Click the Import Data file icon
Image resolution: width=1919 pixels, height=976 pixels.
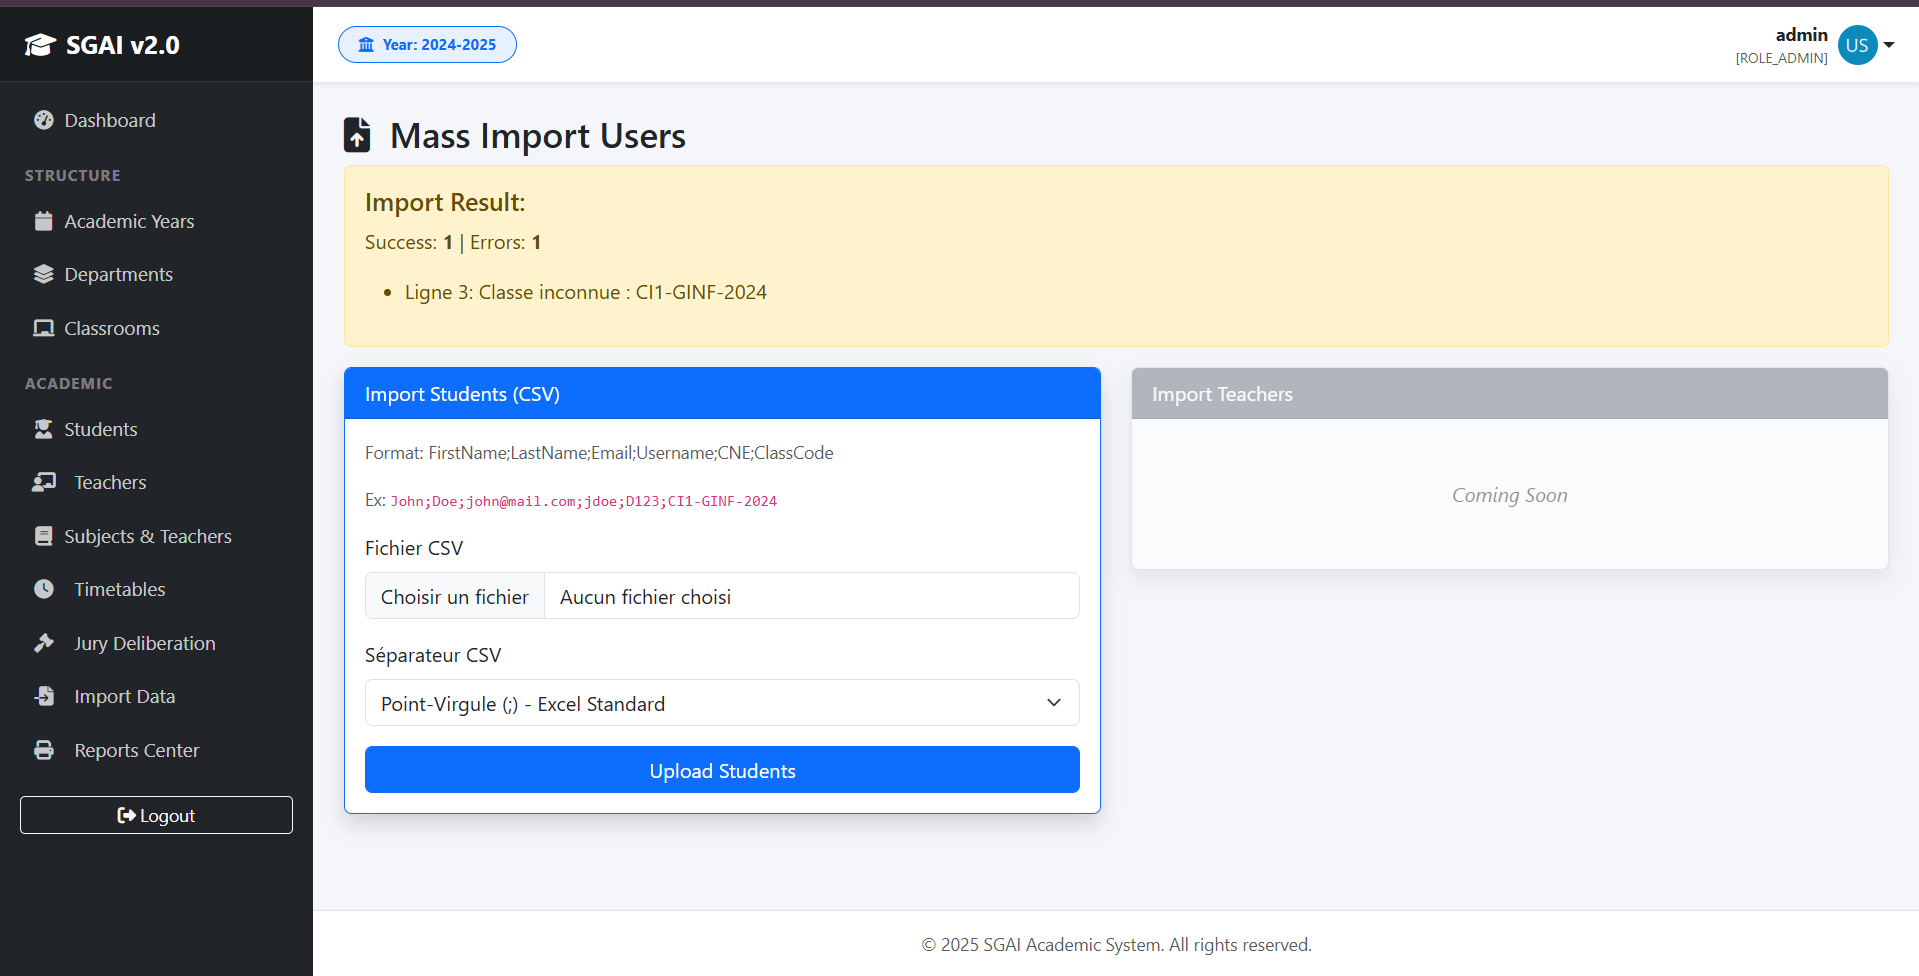pyautogui.click(x=44, y=696)
